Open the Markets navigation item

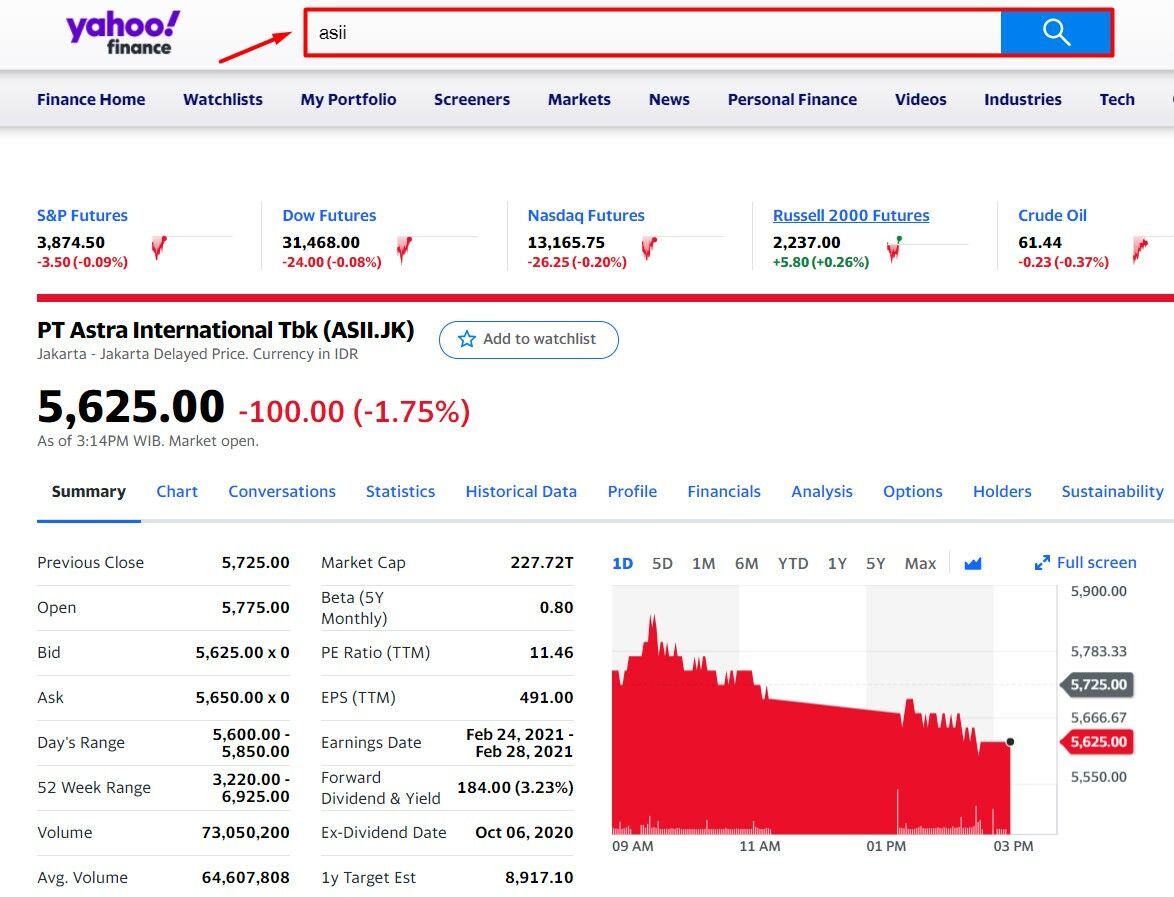(x=580, y=100)
